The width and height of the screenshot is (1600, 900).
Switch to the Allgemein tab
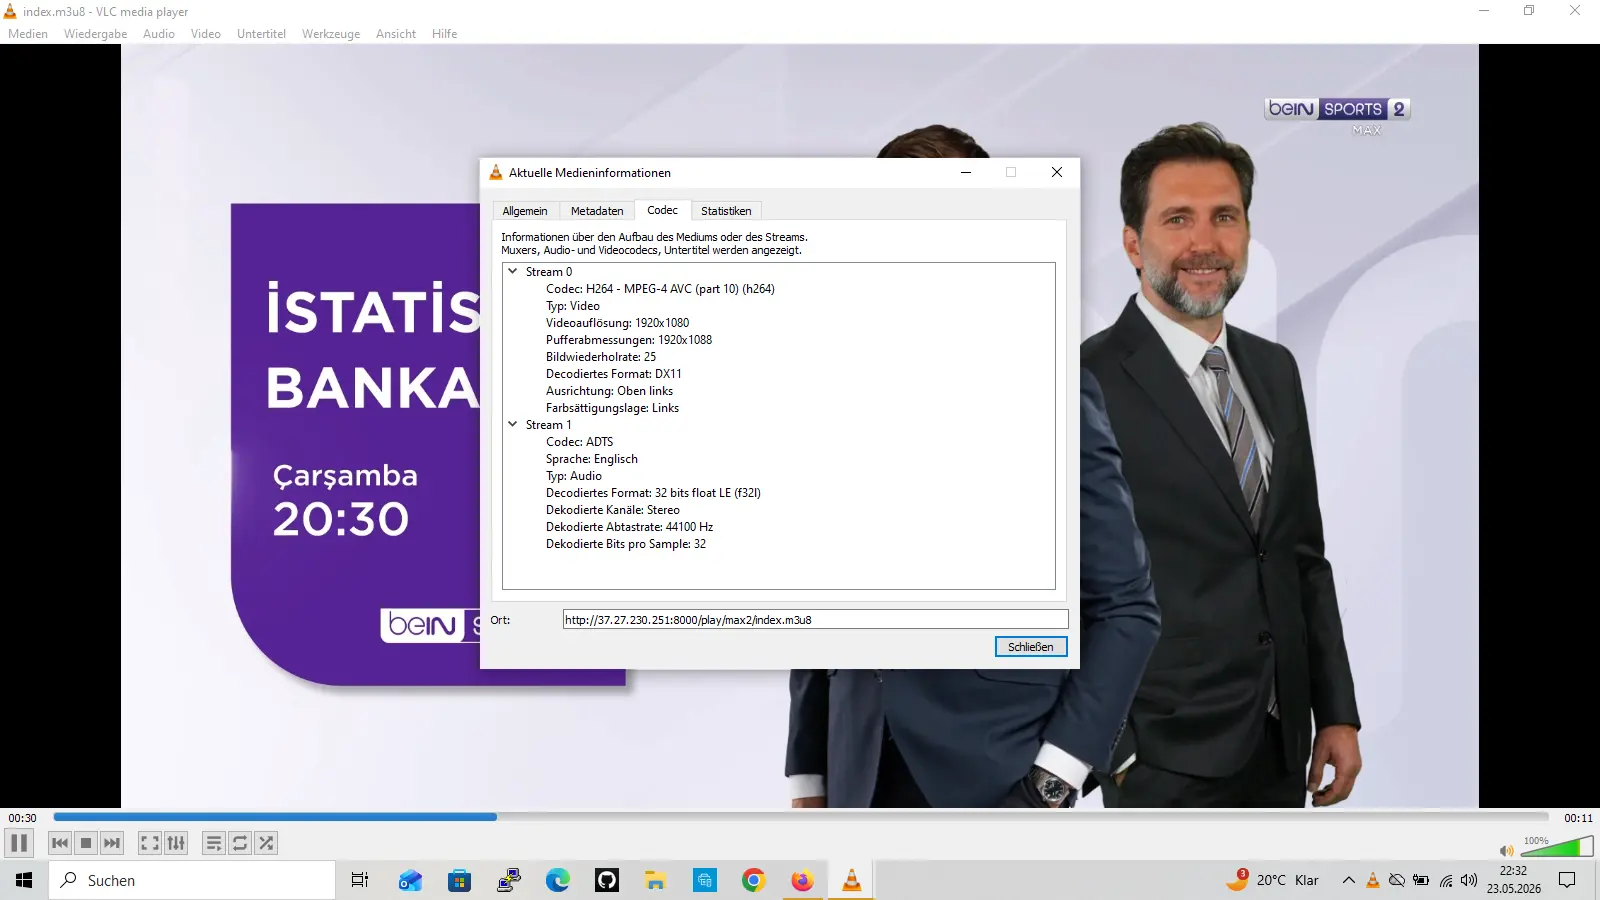click(x=525, y=211)
